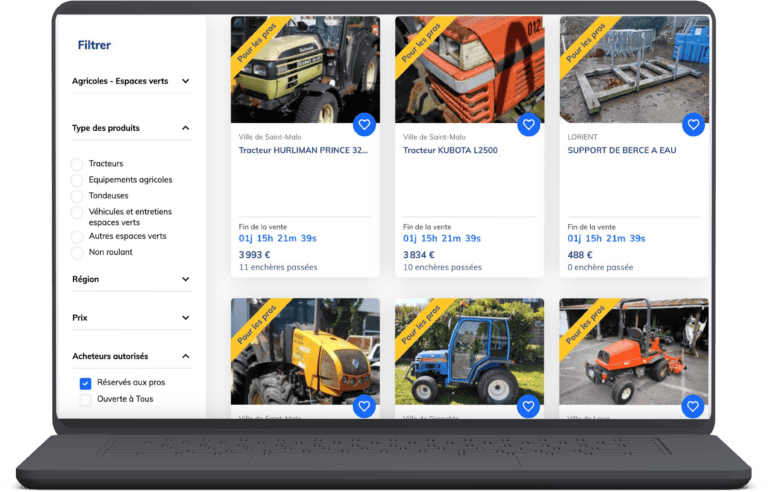Favorite the yellow tractor listing heart

tap(364, 406)
